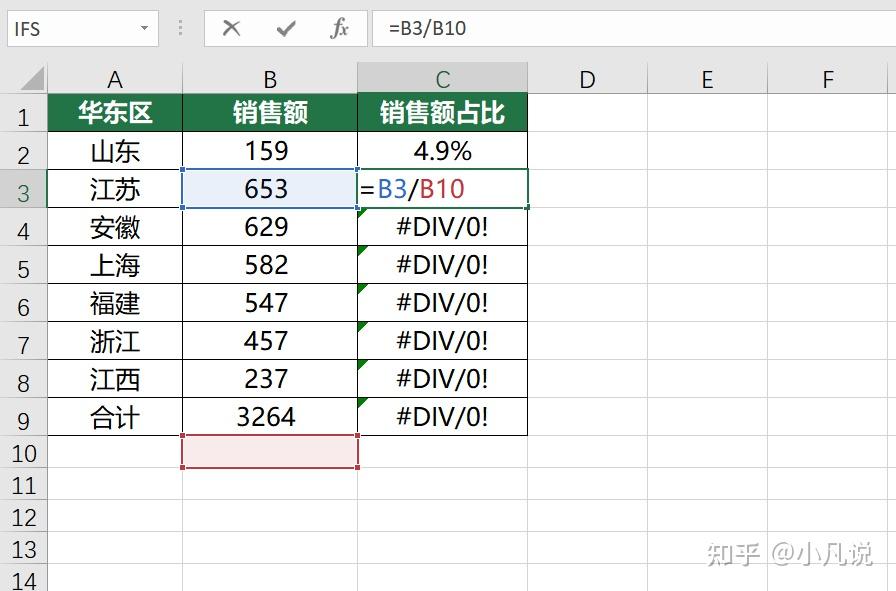Click cell with value 159
Screen dimensions: 896x591
point(270,151)
